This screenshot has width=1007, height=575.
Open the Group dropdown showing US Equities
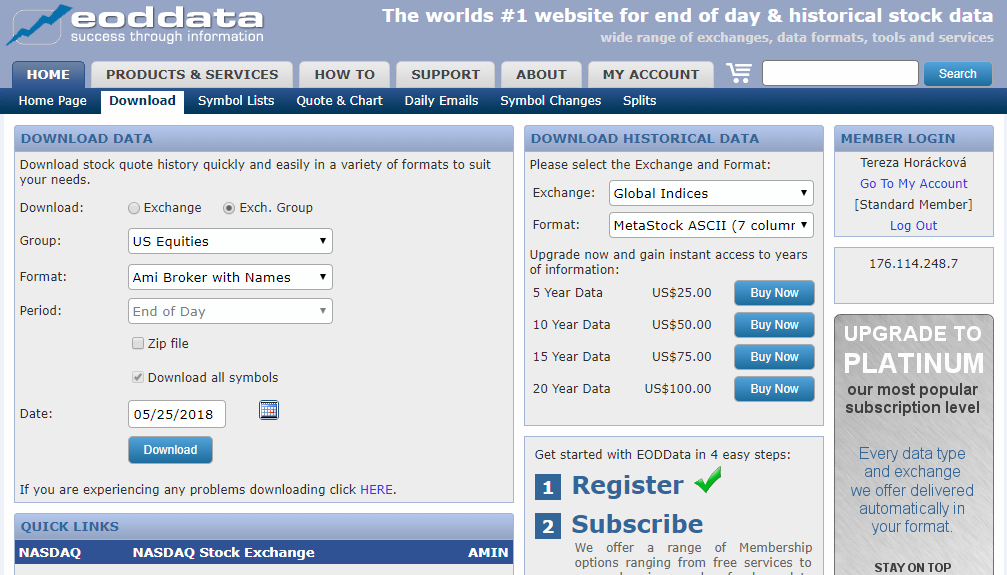tap(230, 241)
